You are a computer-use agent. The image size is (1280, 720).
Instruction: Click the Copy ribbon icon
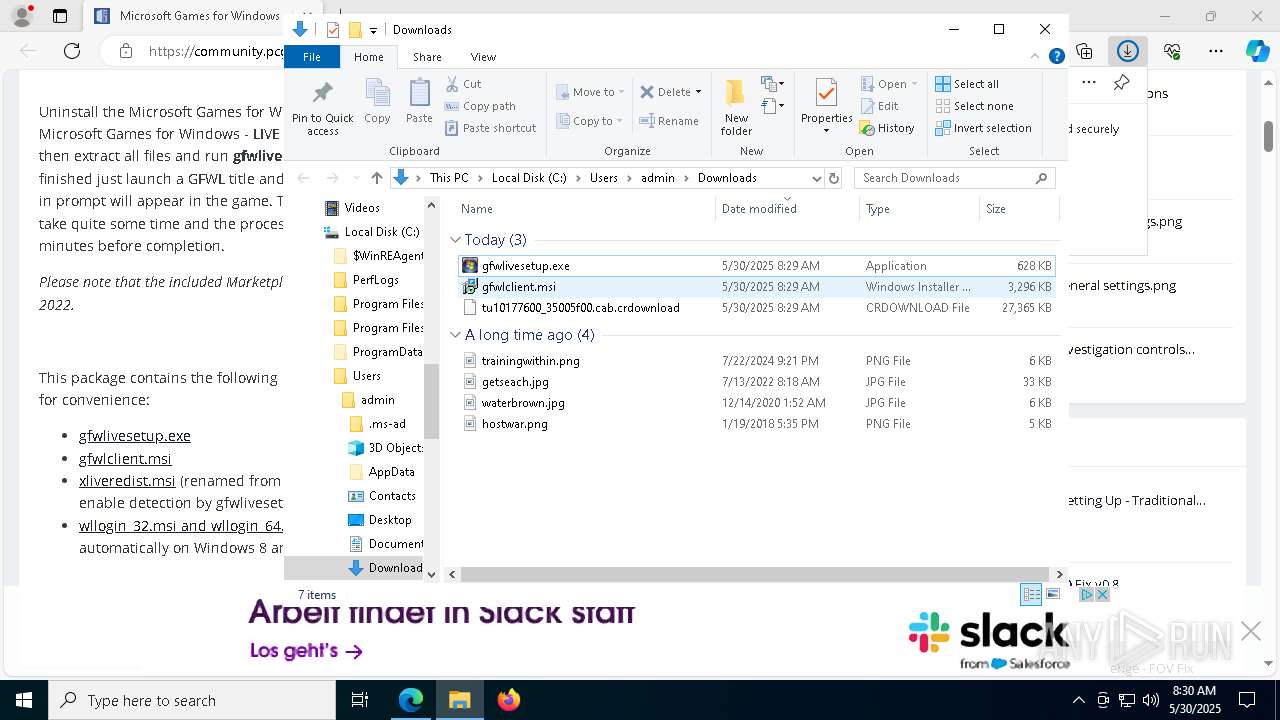377,102
